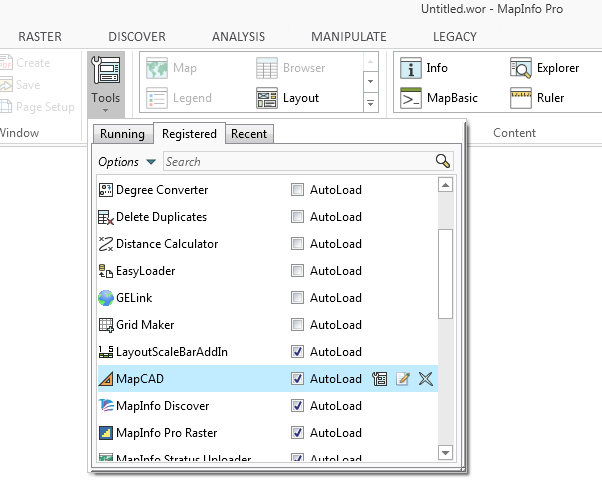The height and width of the screenshot is (493, 602).
Task: Select the Grid Maker row text
Action: click(x=145, y=325)
